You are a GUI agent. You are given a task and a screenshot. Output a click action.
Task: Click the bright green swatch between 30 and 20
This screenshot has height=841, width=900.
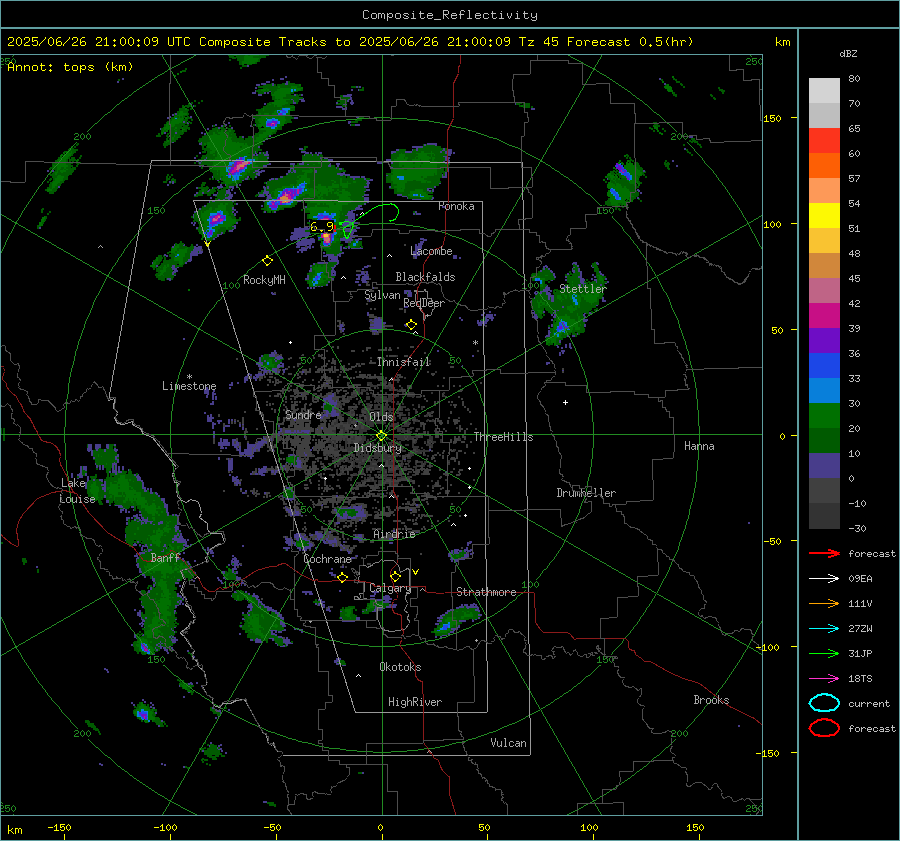[824, 416]
